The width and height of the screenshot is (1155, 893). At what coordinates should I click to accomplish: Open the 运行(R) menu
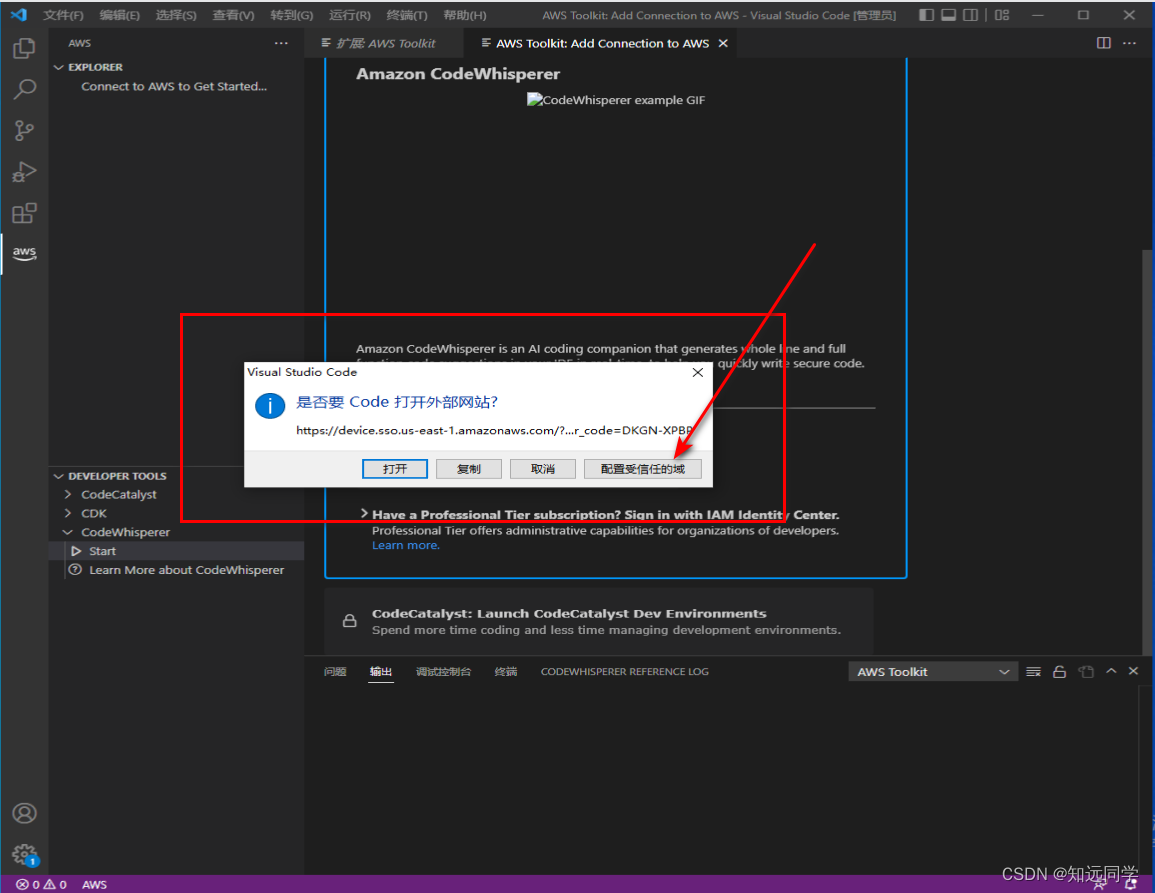[x=350, y=15]
